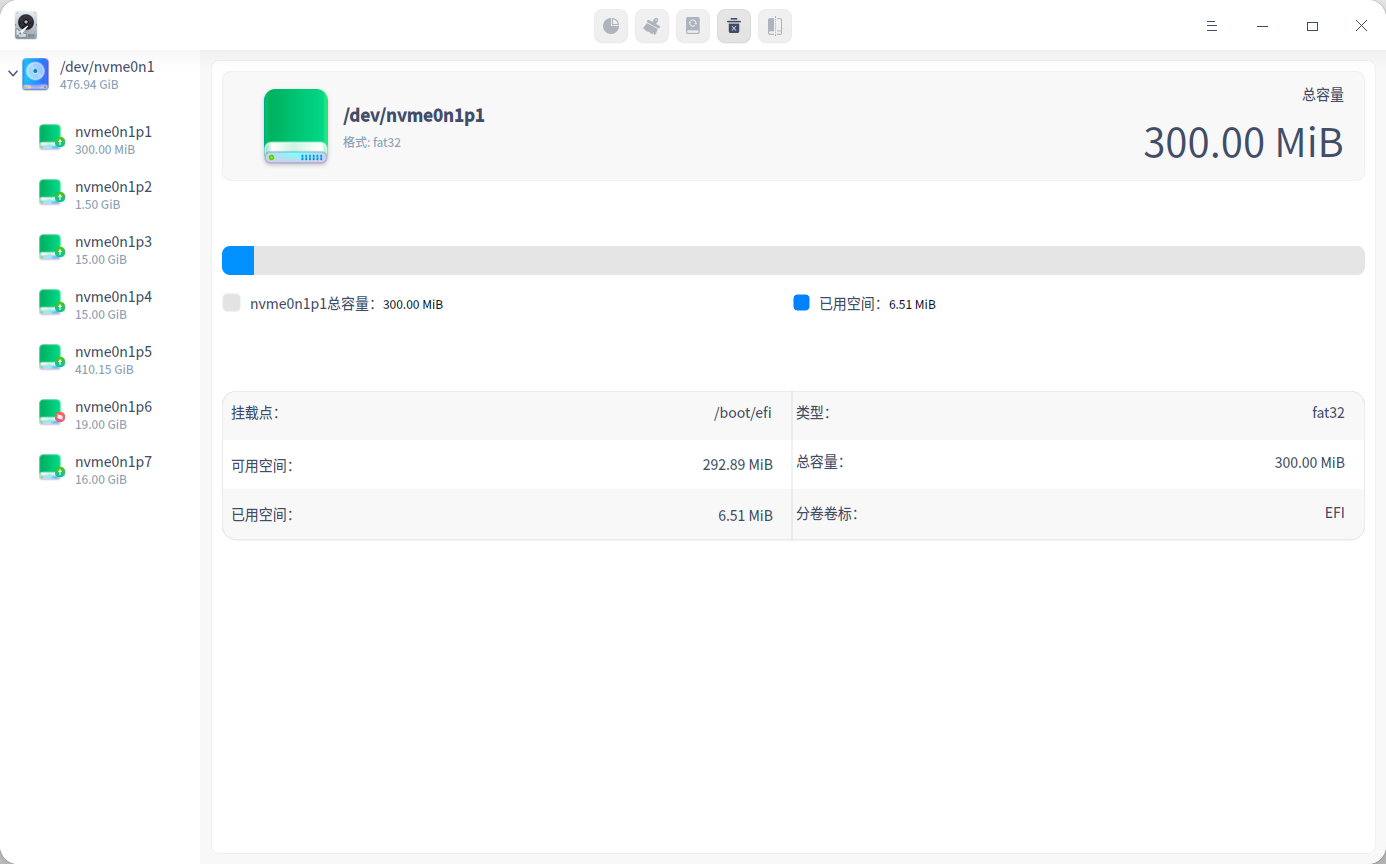
Task: Collapse the /dev/nvme0n1 disk tree
Action: pos(13,74)
